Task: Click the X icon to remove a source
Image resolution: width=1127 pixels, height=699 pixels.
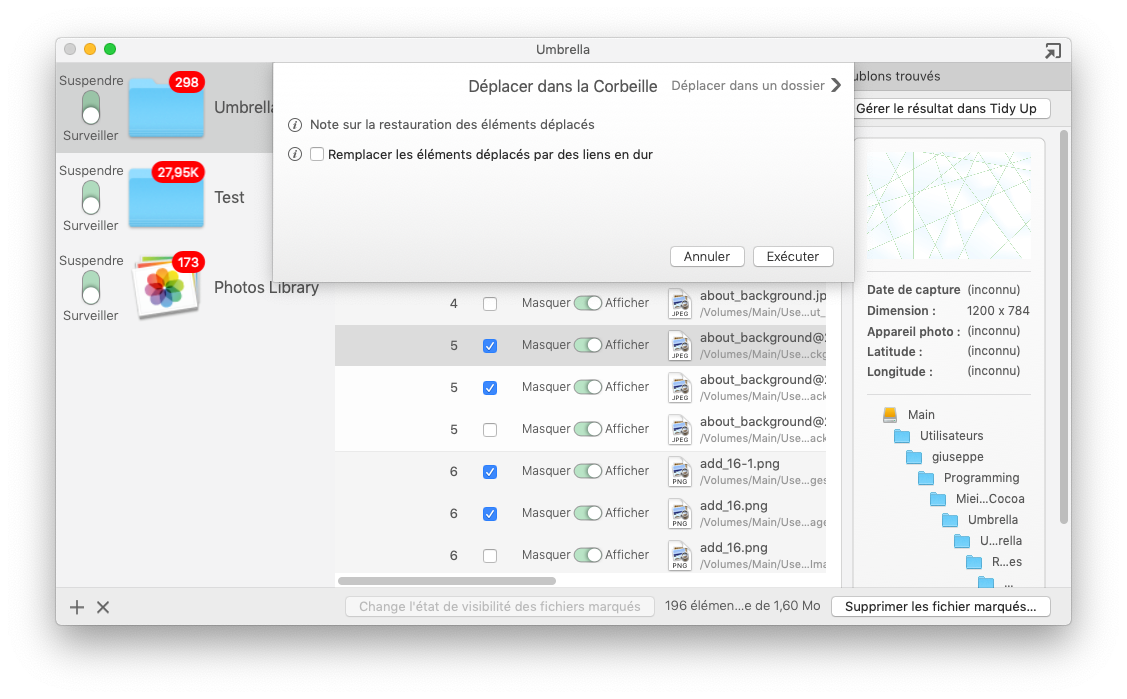Action: (103, 607)
